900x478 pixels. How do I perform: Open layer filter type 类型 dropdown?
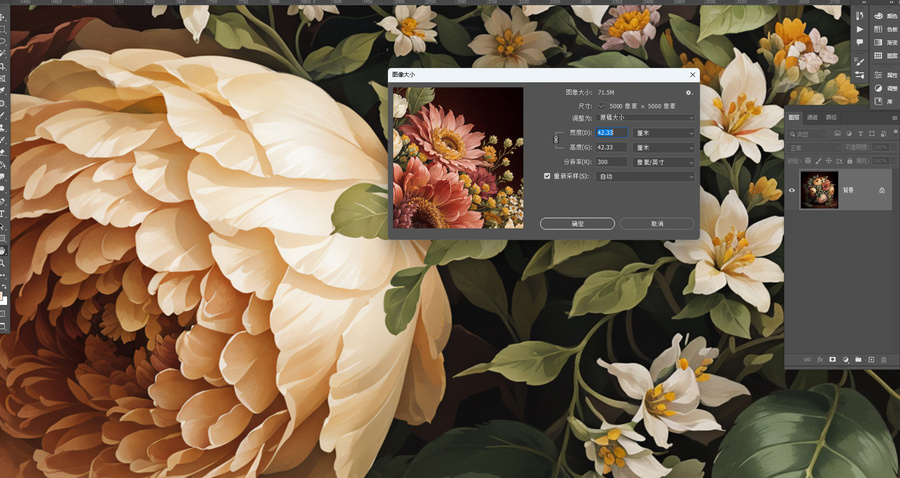806,134
